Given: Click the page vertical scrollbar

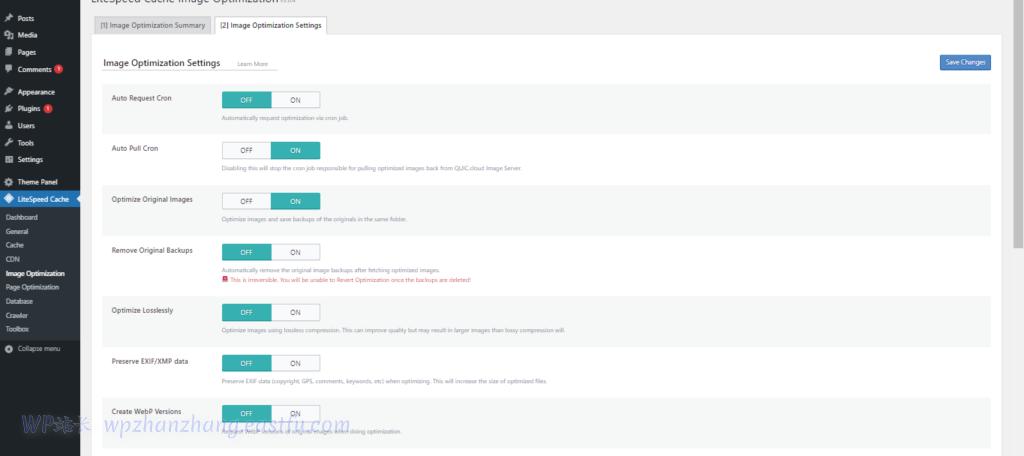Looking at the screenshot, I should [1017, 124].
